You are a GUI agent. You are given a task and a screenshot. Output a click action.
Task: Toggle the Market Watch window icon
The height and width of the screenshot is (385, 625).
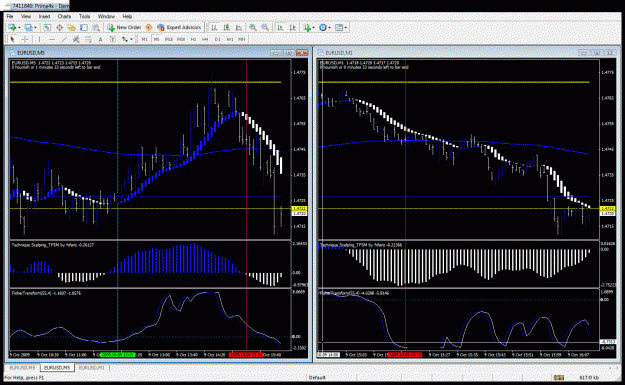pos(47,28)
